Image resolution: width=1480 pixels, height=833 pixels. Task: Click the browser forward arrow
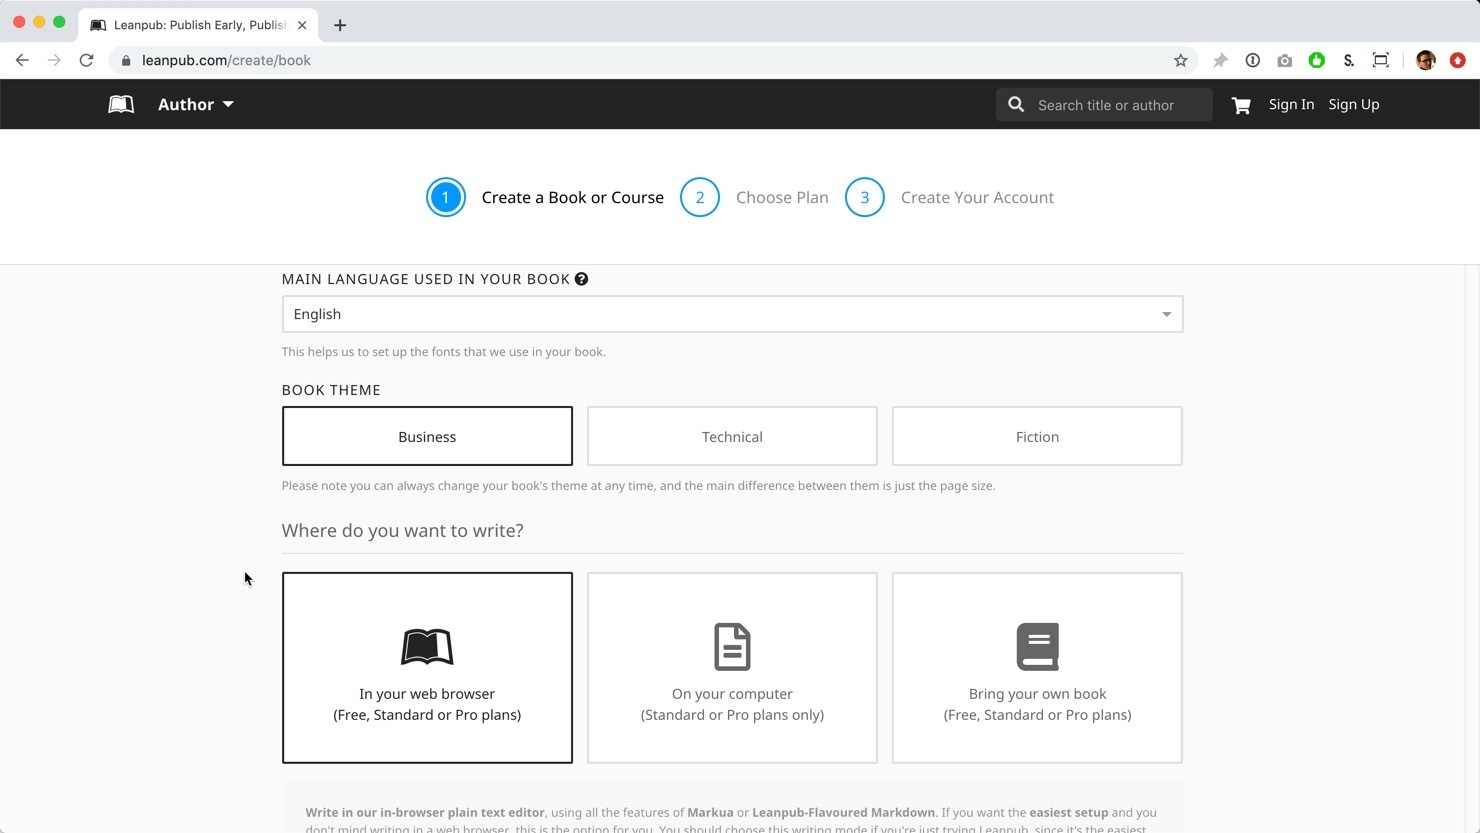click(54, 60)
